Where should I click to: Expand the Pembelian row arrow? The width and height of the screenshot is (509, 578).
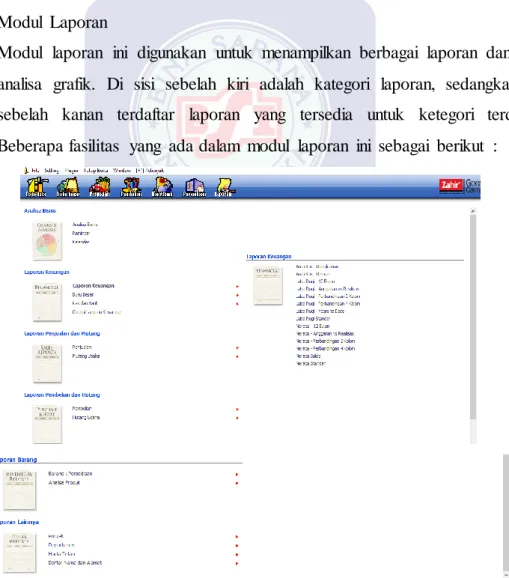pos(237,409)
